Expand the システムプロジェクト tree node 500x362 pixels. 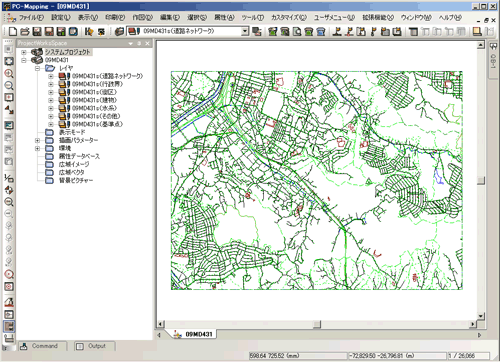point(24,52)
